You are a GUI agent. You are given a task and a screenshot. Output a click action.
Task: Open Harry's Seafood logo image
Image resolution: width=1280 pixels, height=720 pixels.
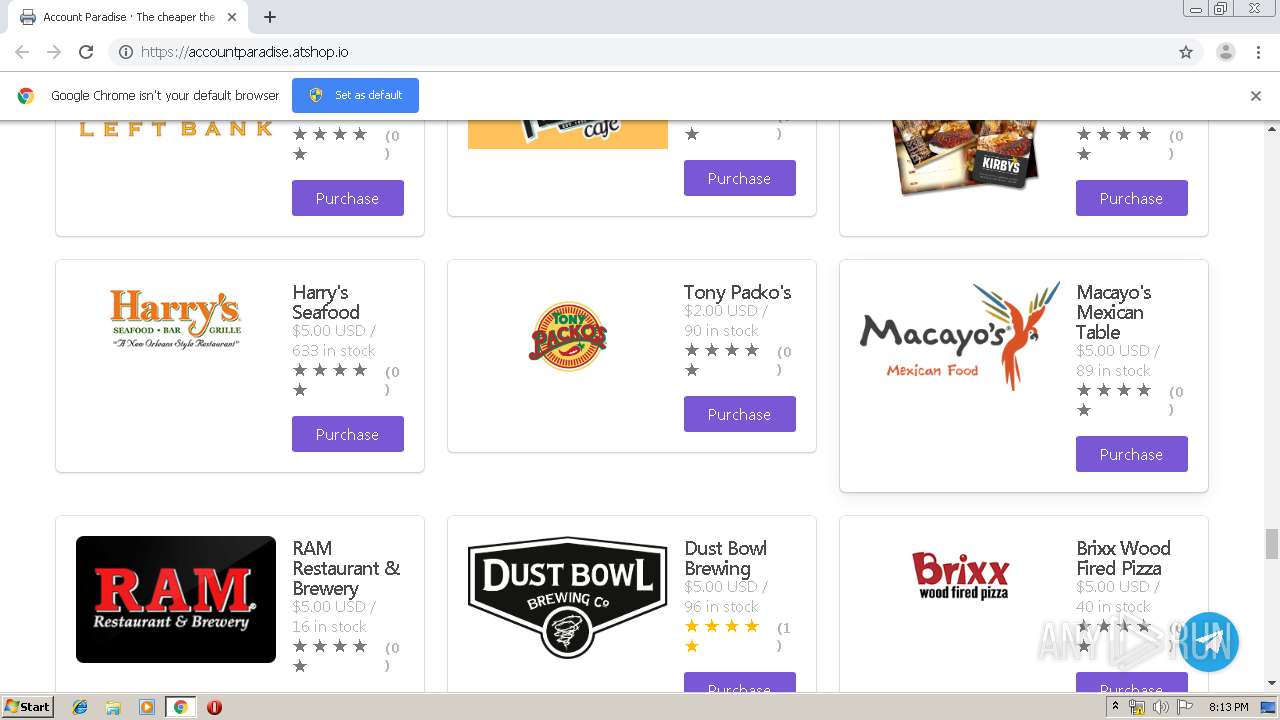(x=176, y=317)
